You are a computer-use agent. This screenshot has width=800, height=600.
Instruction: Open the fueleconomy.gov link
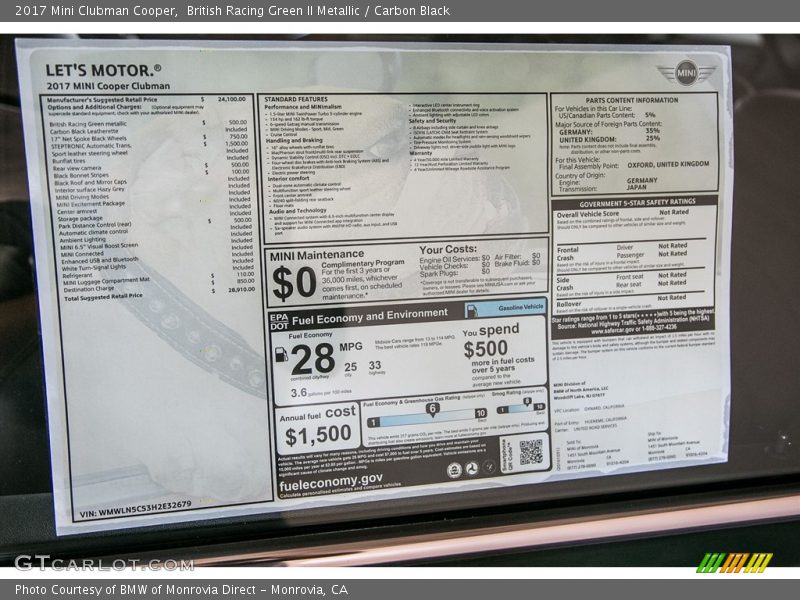tap(329, 479)
